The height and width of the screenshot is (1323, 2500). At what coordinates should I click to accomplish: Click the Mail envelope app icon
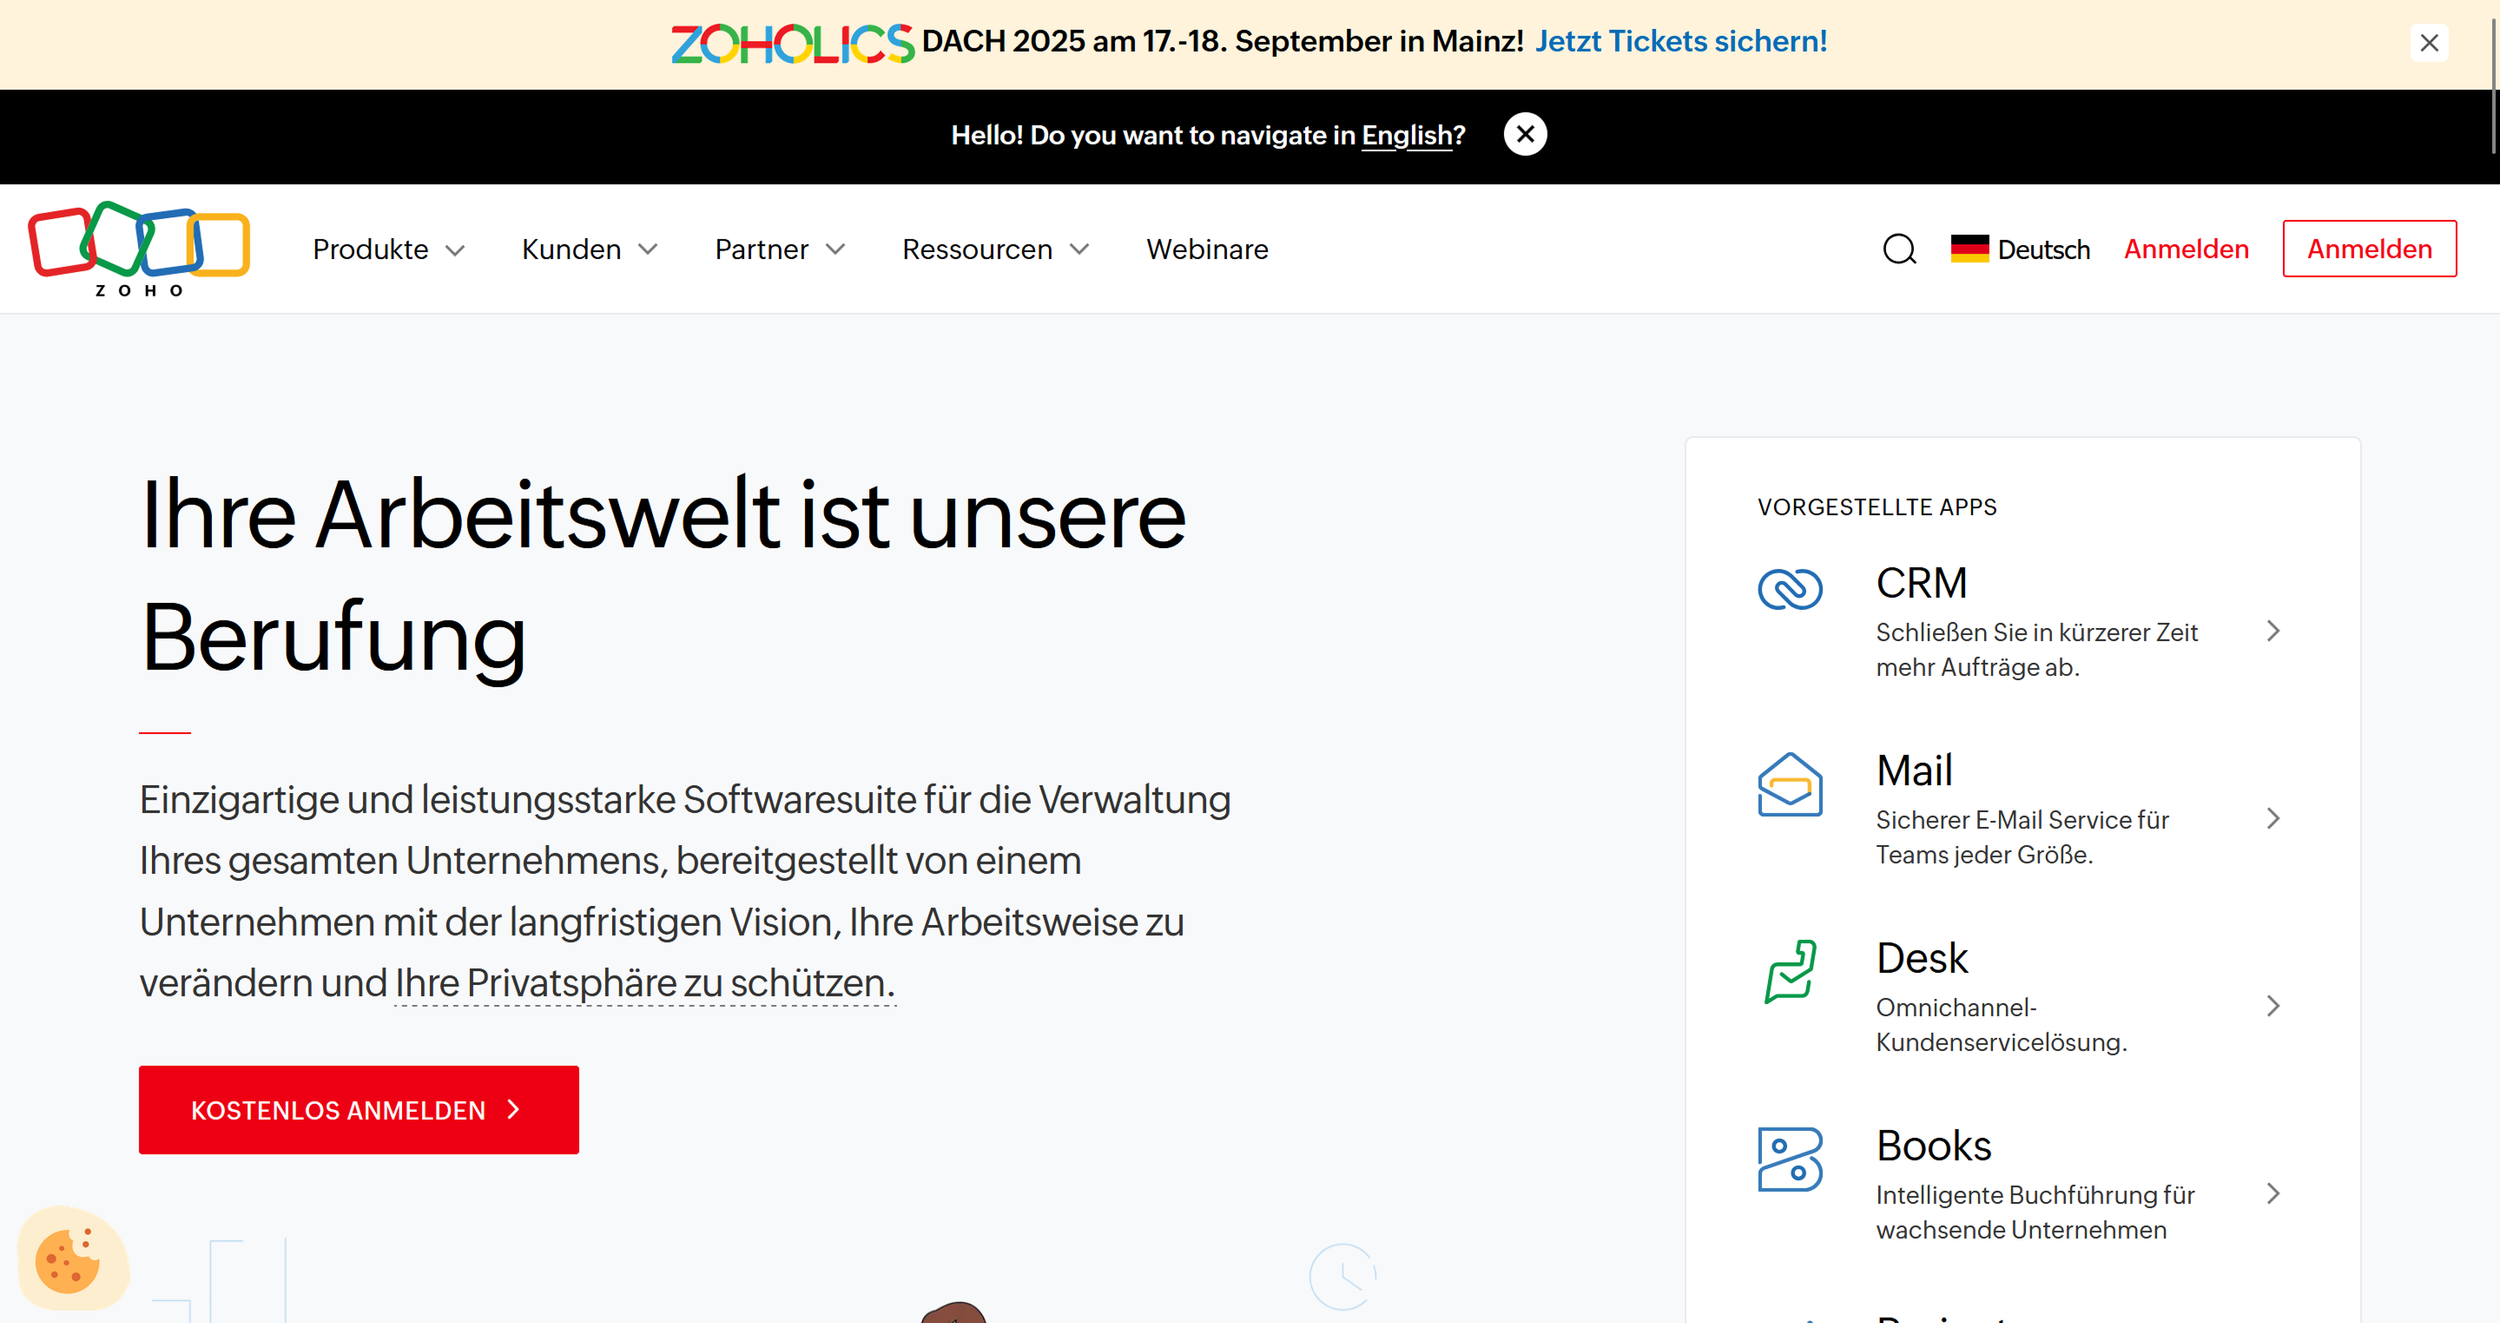[x=1790, y=785]
